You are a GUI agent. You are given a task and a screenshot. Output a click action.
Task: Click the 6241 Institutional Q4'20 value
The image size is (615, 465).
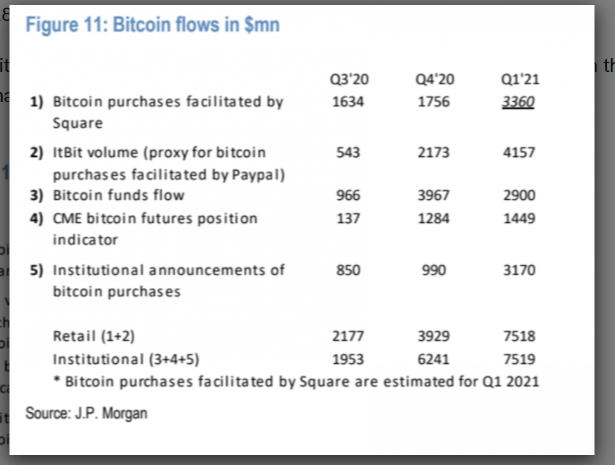pos(433,358)
